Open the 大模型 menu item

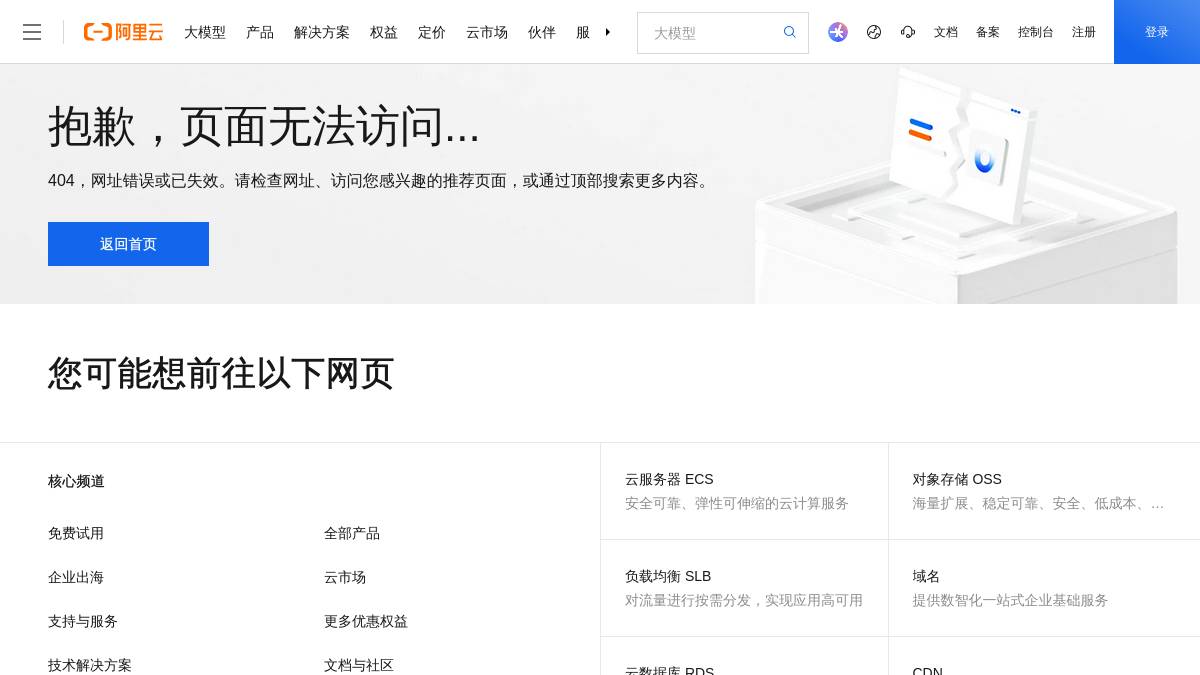pyautogui.click(x=205, y=32)
